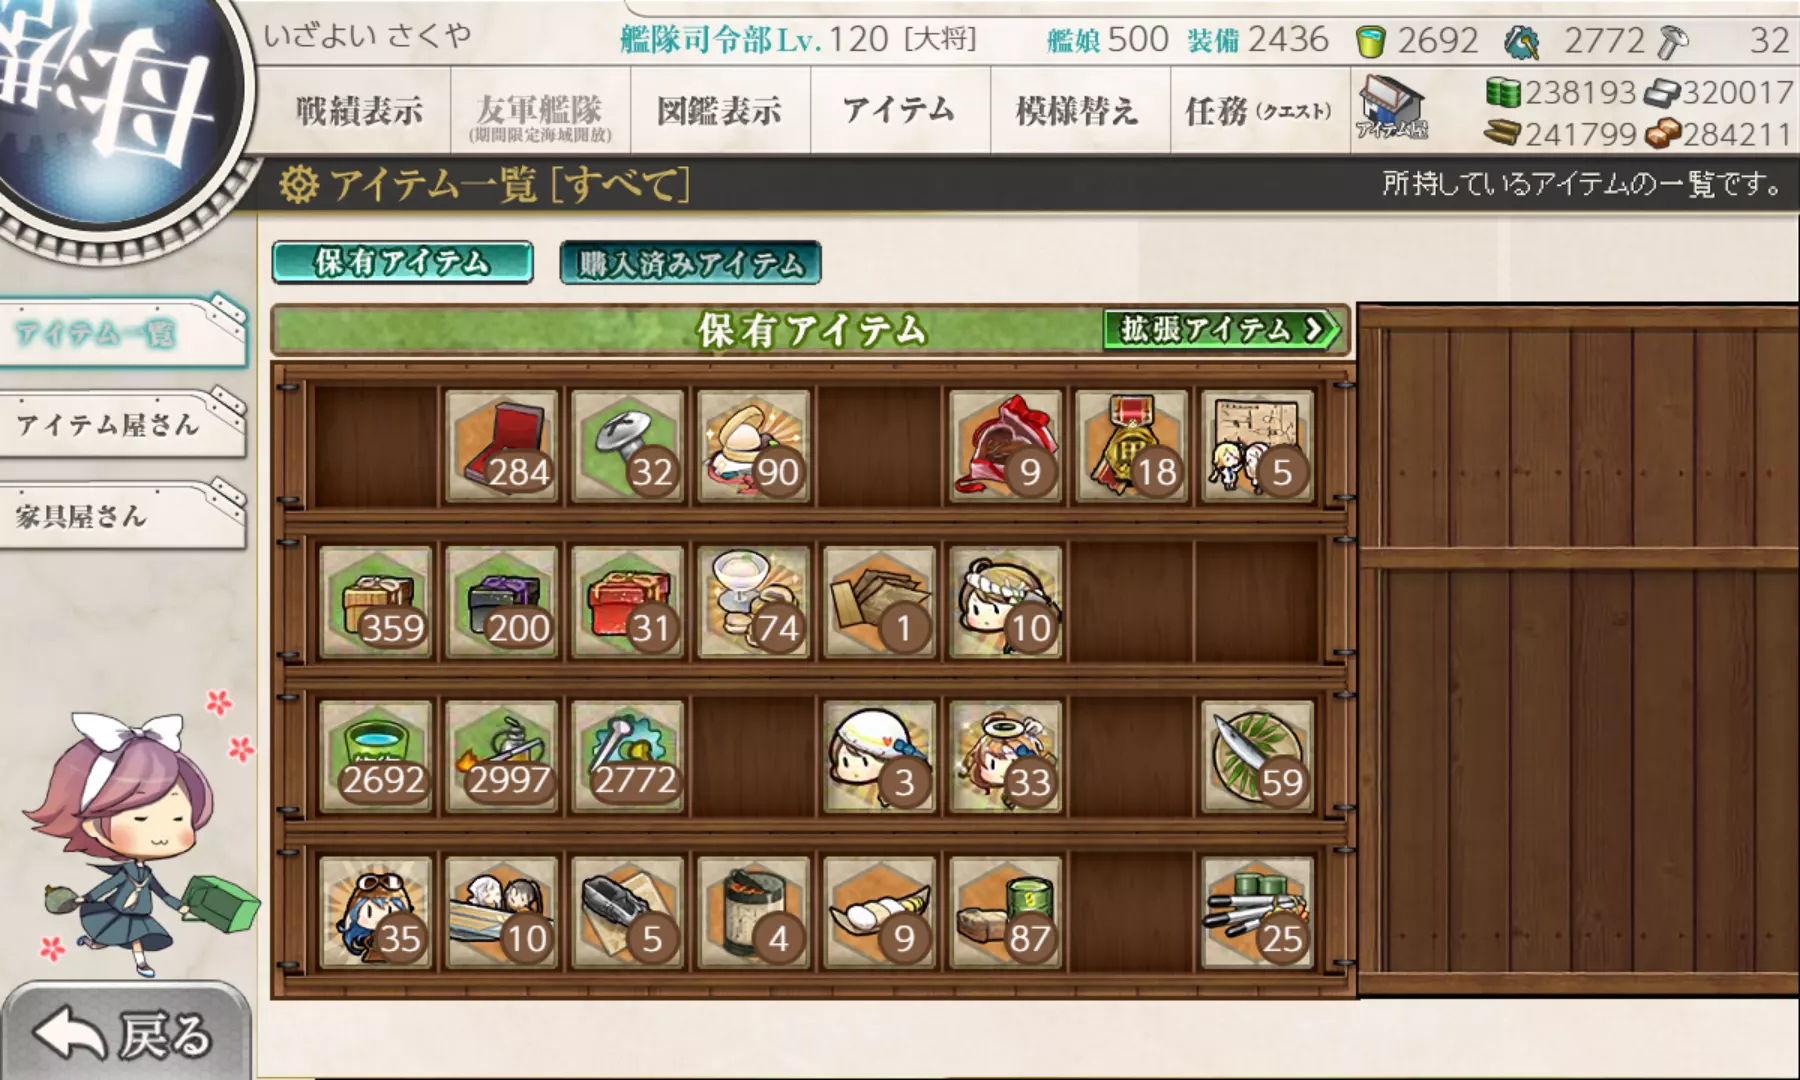The height and width of the screenshot is (1080, 1800).
Task: Select the saury fish item showing 59
Action: (1258, 756)
